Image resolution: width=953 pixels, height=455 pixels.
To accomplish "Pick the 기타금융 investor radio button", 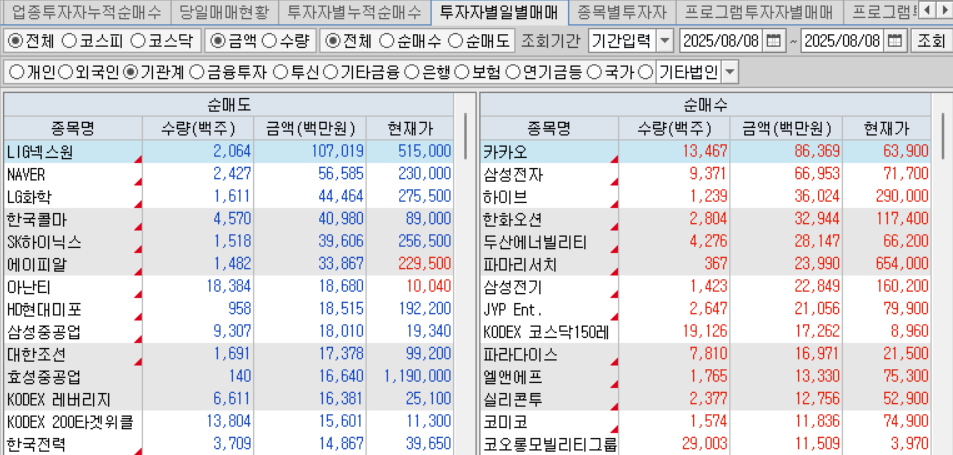I will click(330, 73).
